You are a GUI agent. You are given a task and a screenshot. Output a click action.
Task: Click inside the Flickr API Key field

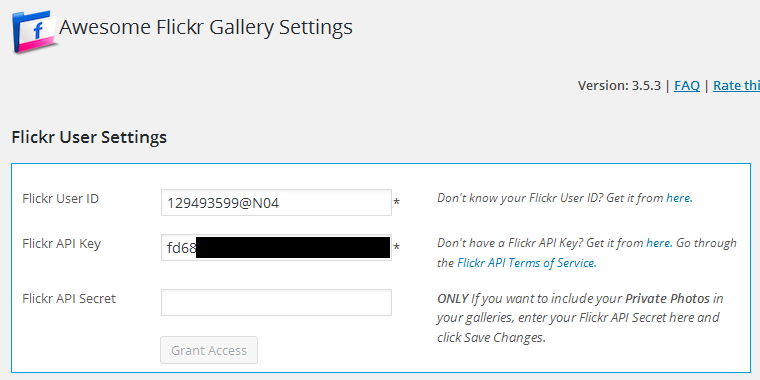point(276,248)
